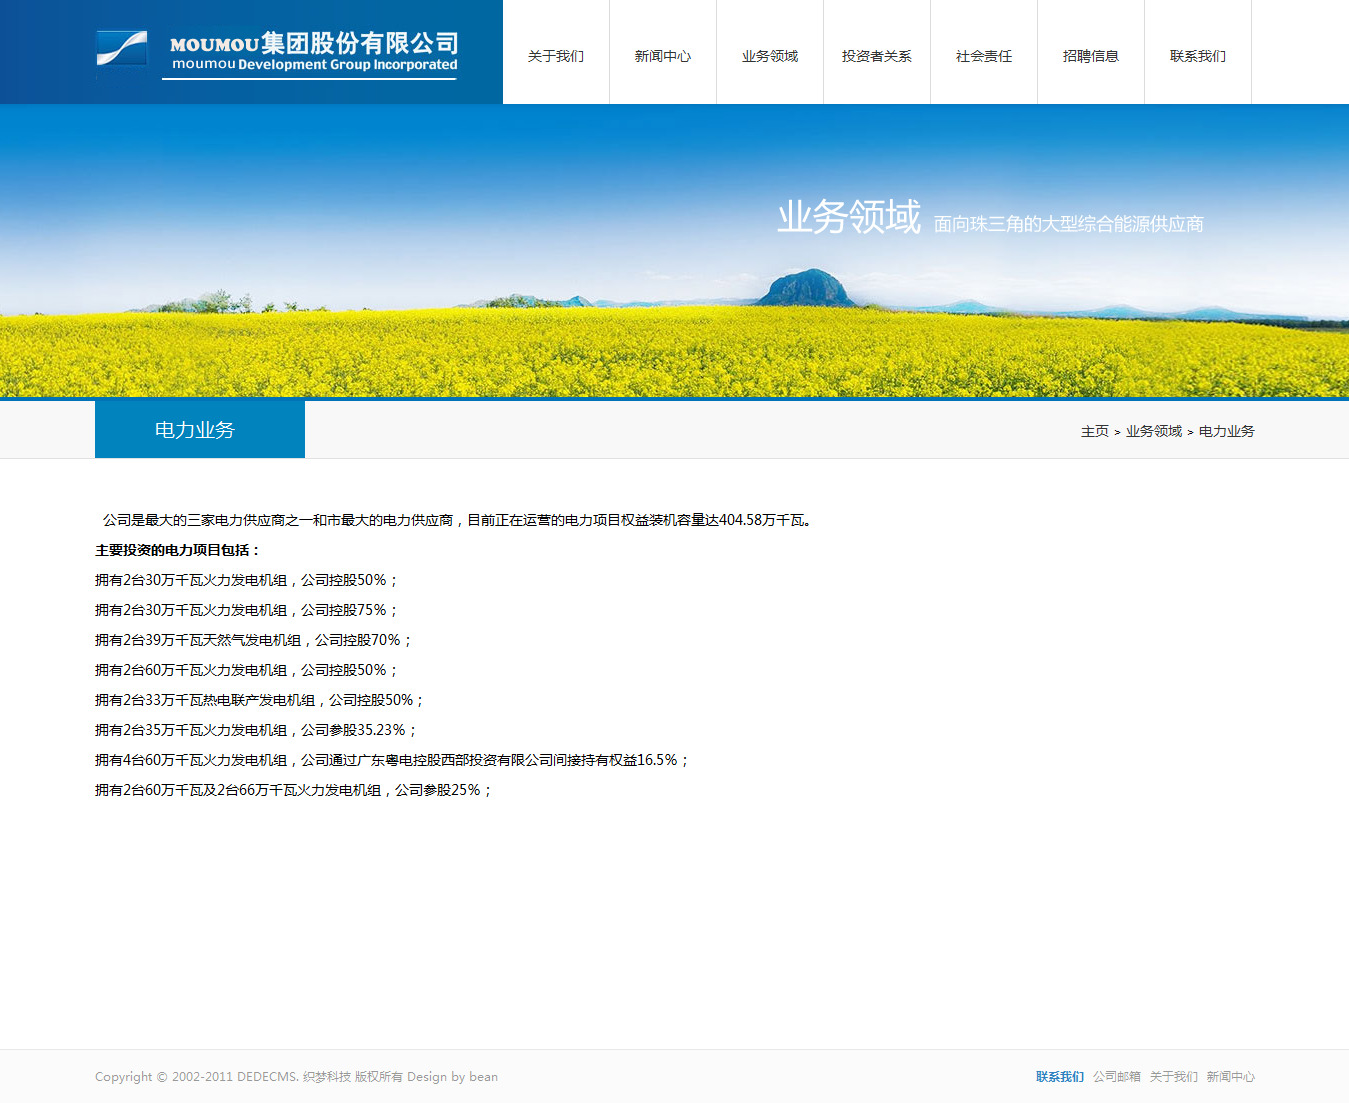This screenshot has height=1103, width=1349.
Task: Click 联系我们 in the top navigation bar
Action: (1198, 56)
